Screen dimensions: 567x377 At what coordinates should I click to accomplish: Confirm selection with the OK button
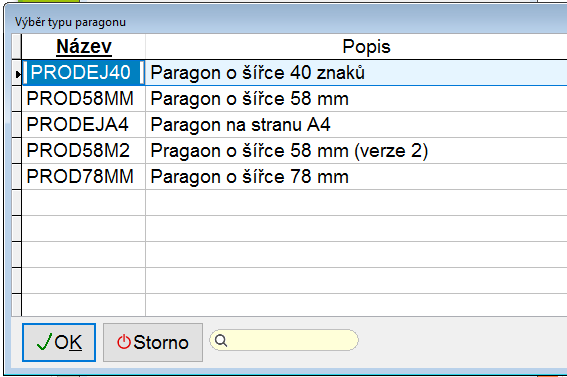coord(59,342)
